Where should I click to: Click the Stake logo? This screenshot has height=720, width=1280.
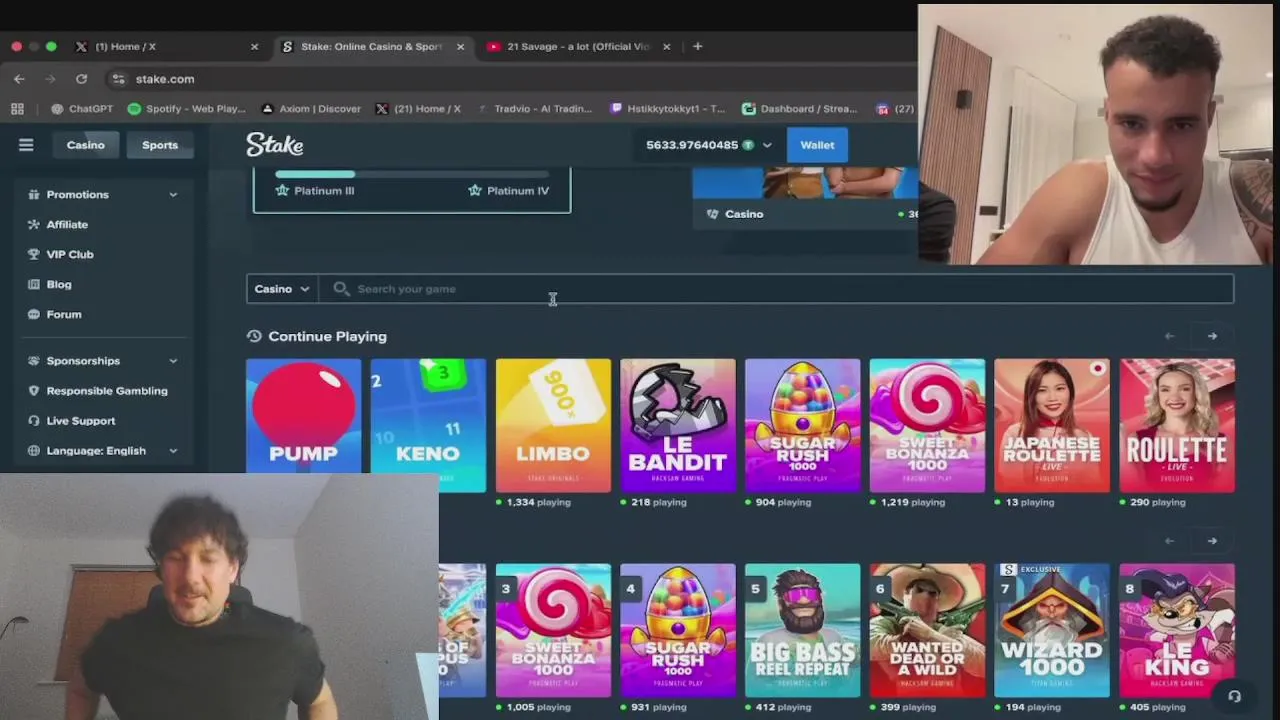click(275, 145)
